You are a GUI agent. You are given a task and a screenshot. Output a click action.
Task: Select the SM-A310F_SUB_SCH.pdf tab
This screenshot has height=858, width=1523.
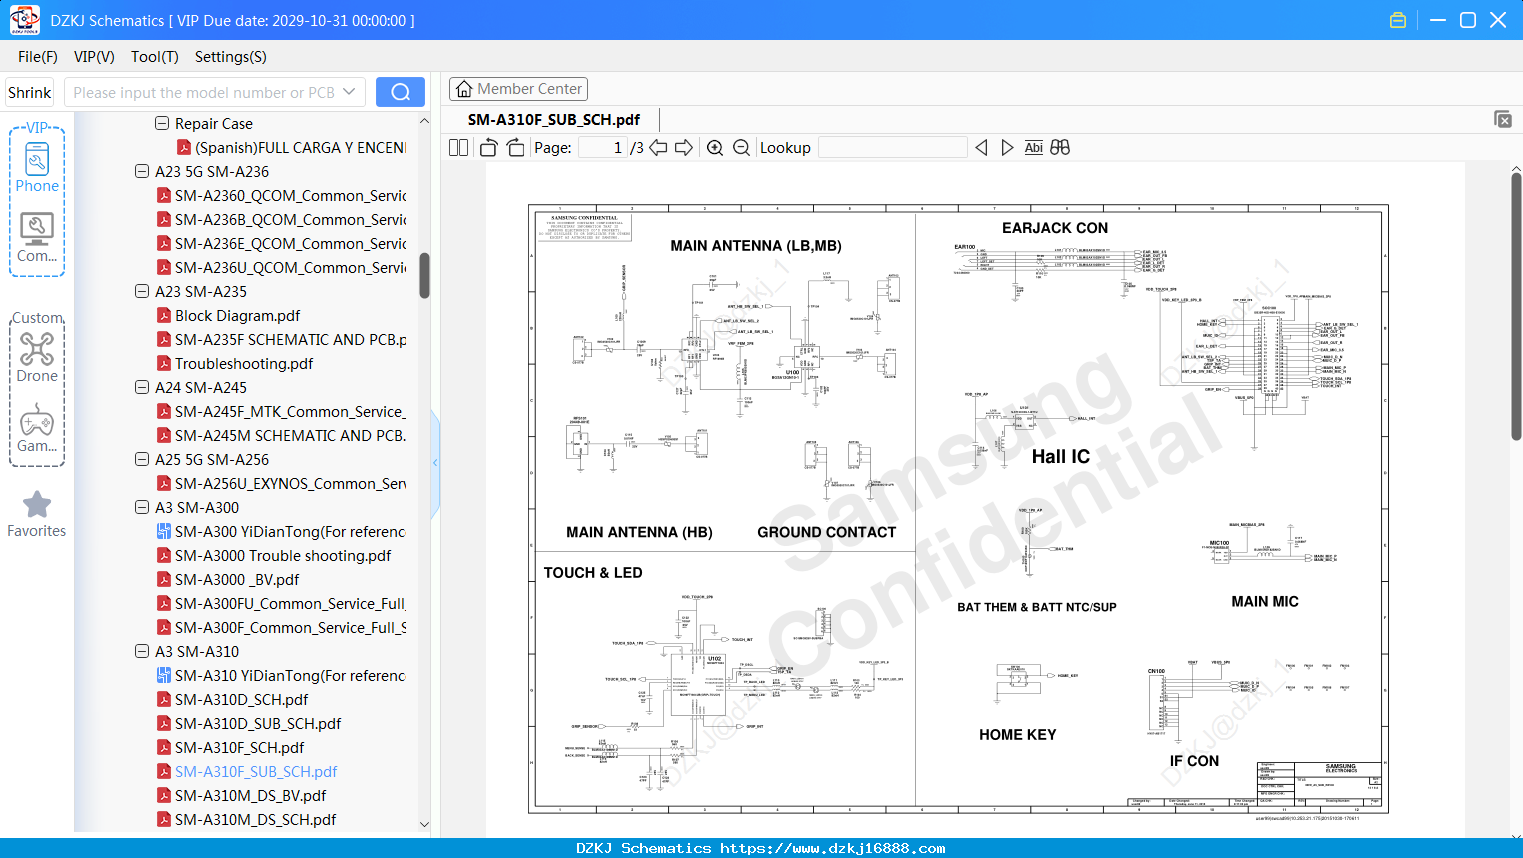click(554, 119)
